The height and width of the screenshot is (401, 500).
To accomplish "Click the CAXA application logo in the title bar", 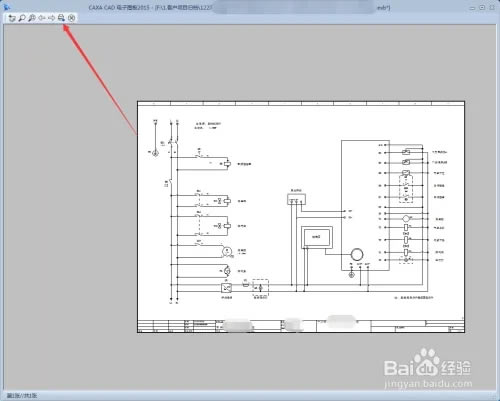I will [6, 7].
